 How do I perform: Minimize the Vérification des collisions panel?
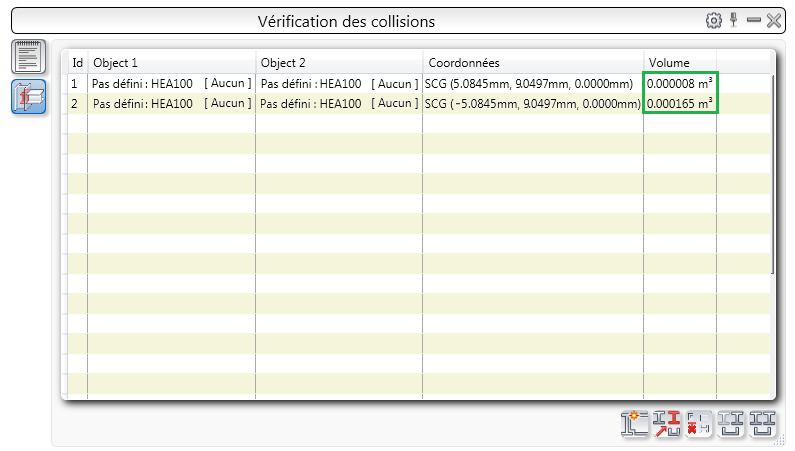tap(755, 20)
